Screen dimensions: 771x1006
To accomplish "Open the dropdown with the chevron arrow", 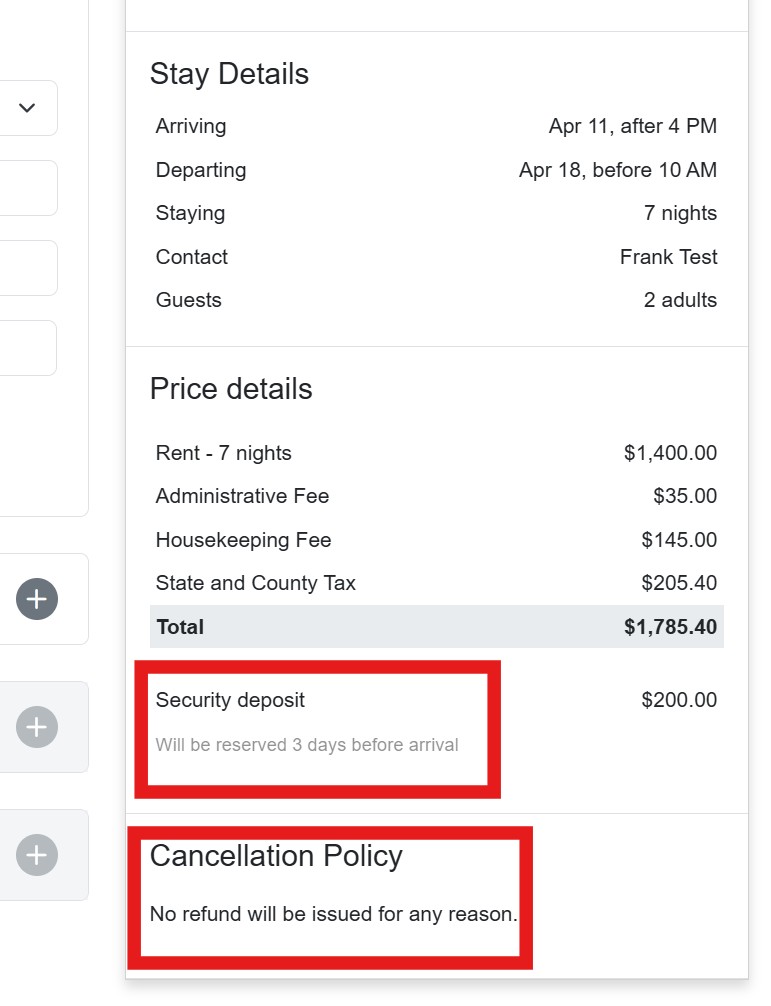I will [27, 108].
